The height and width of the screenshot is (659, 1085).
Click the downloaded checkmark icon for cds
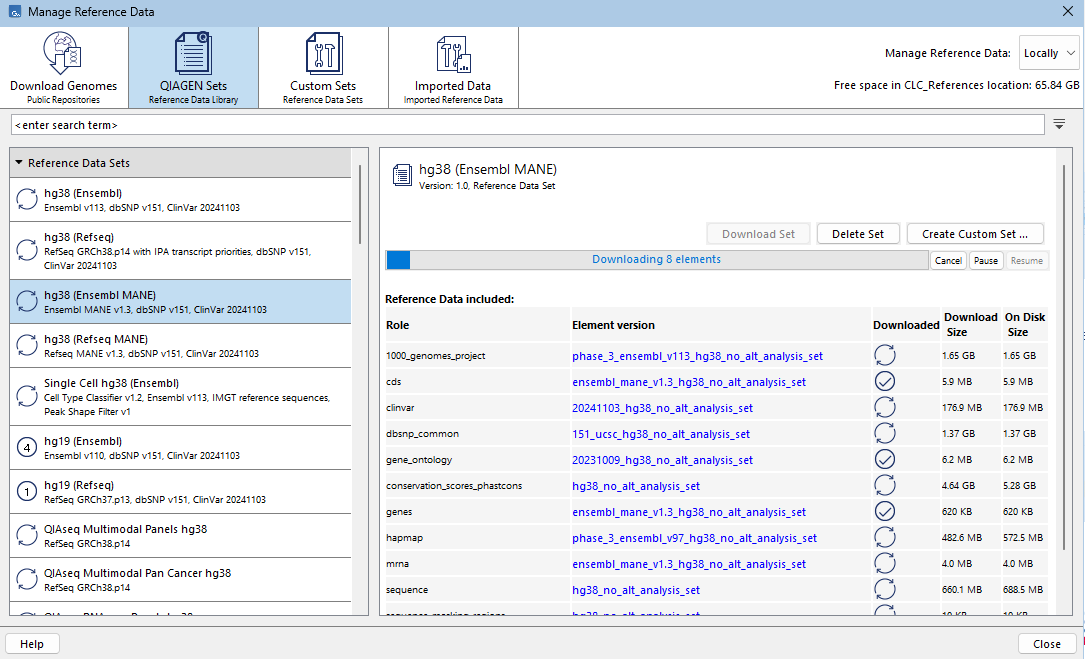(884, 381)
